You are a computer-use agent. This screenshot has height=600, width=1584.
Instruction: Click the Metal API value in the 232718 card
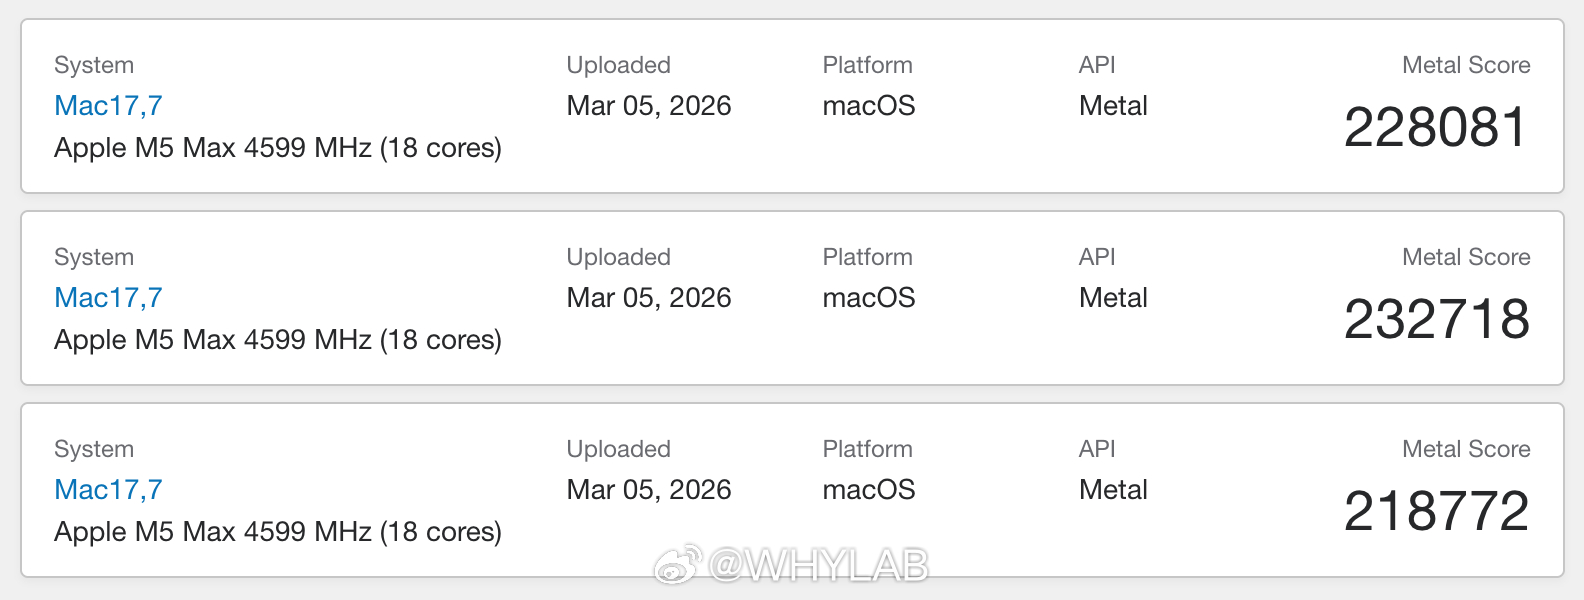[x=1113, y=298]
